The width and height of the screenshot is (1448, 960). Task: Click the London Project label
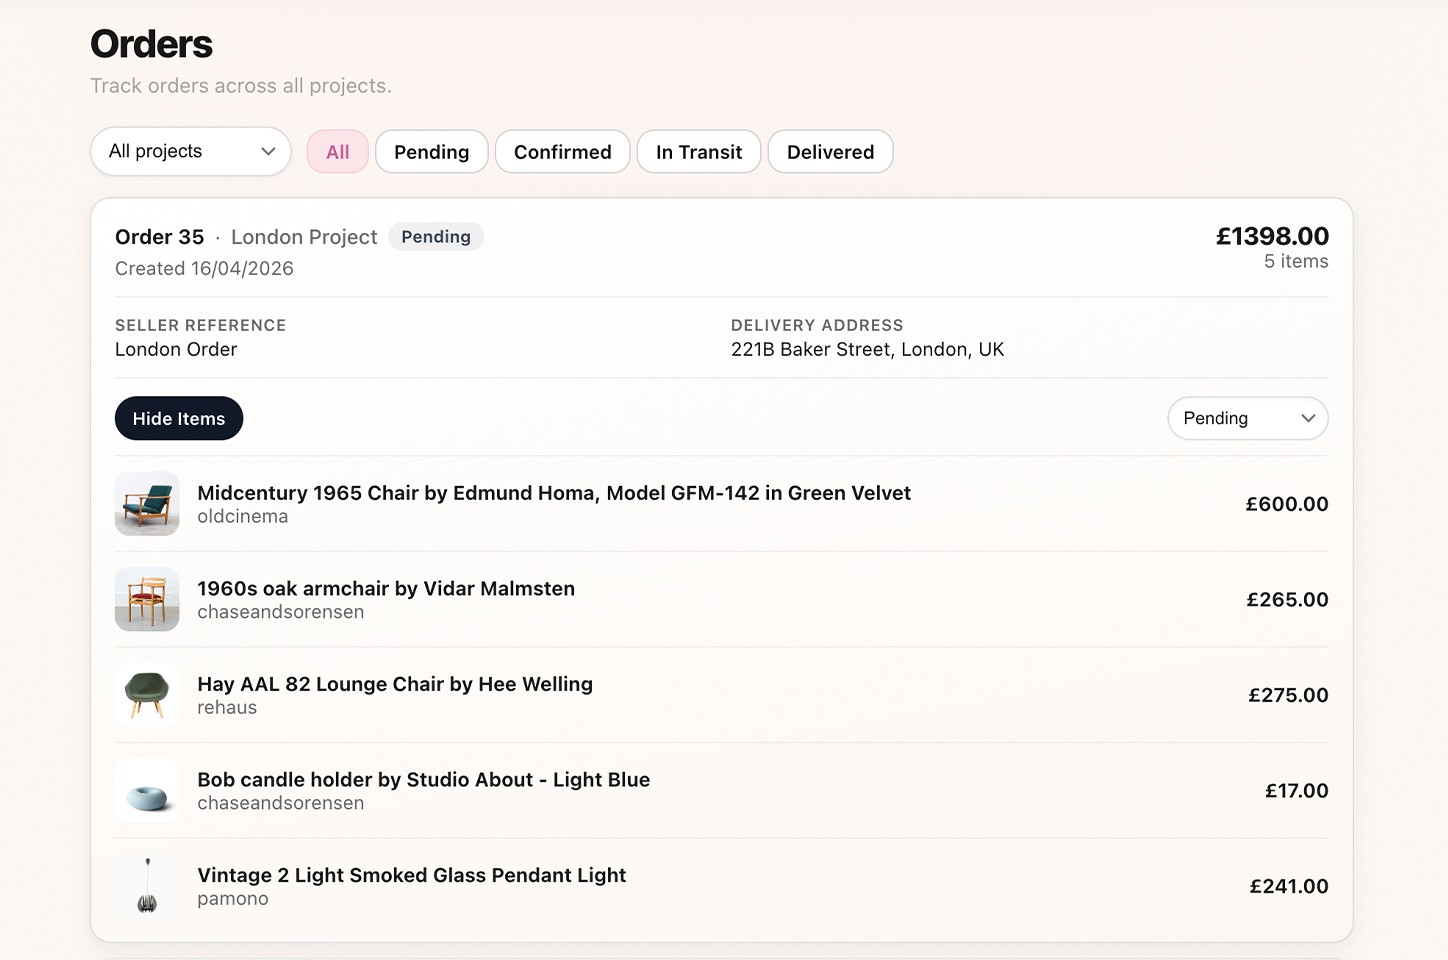304,237
